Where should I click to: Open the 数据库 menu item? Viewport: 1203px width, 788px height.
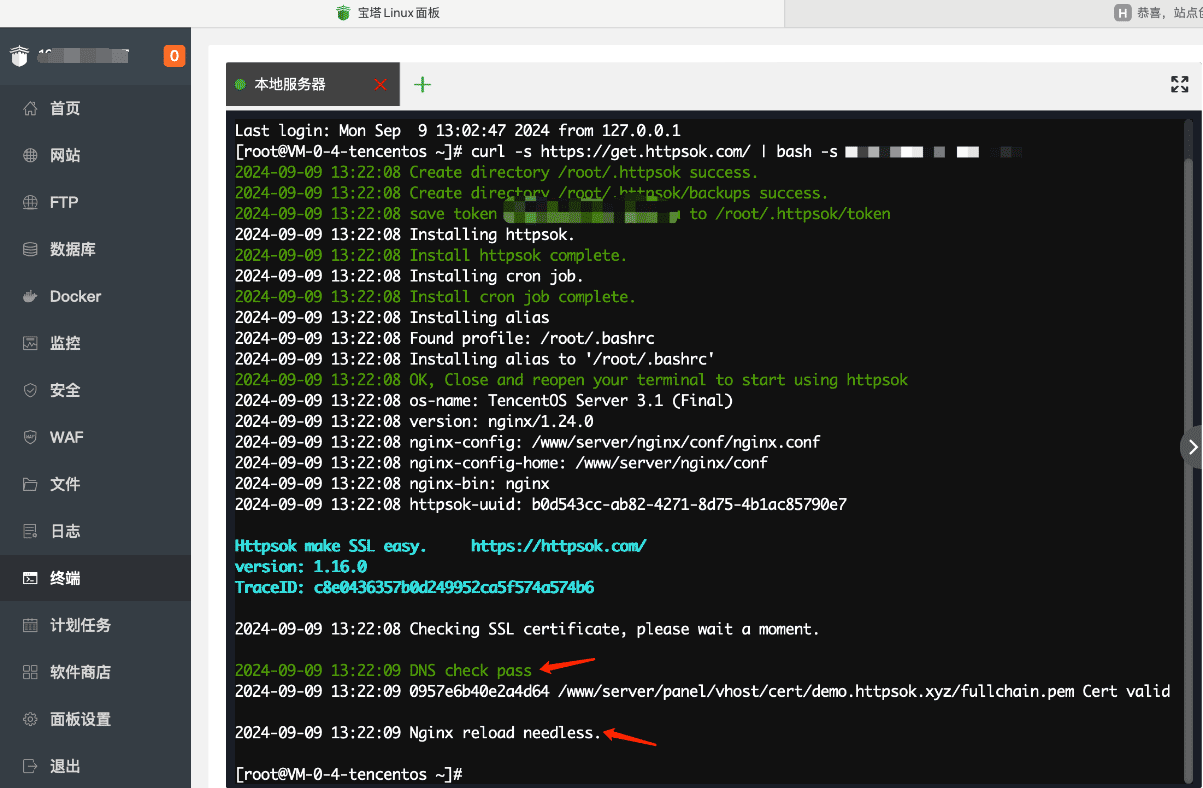click(x=95, y=249)
